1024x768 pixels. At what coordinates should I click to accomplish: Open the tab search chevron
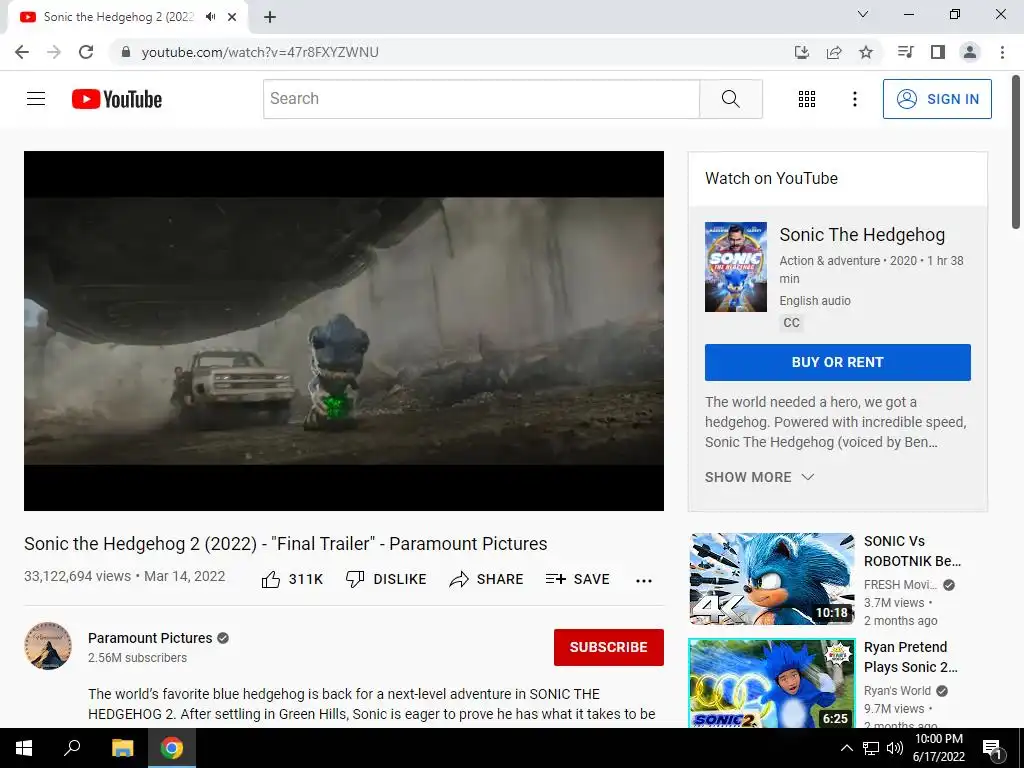click(x=863, y=14)
